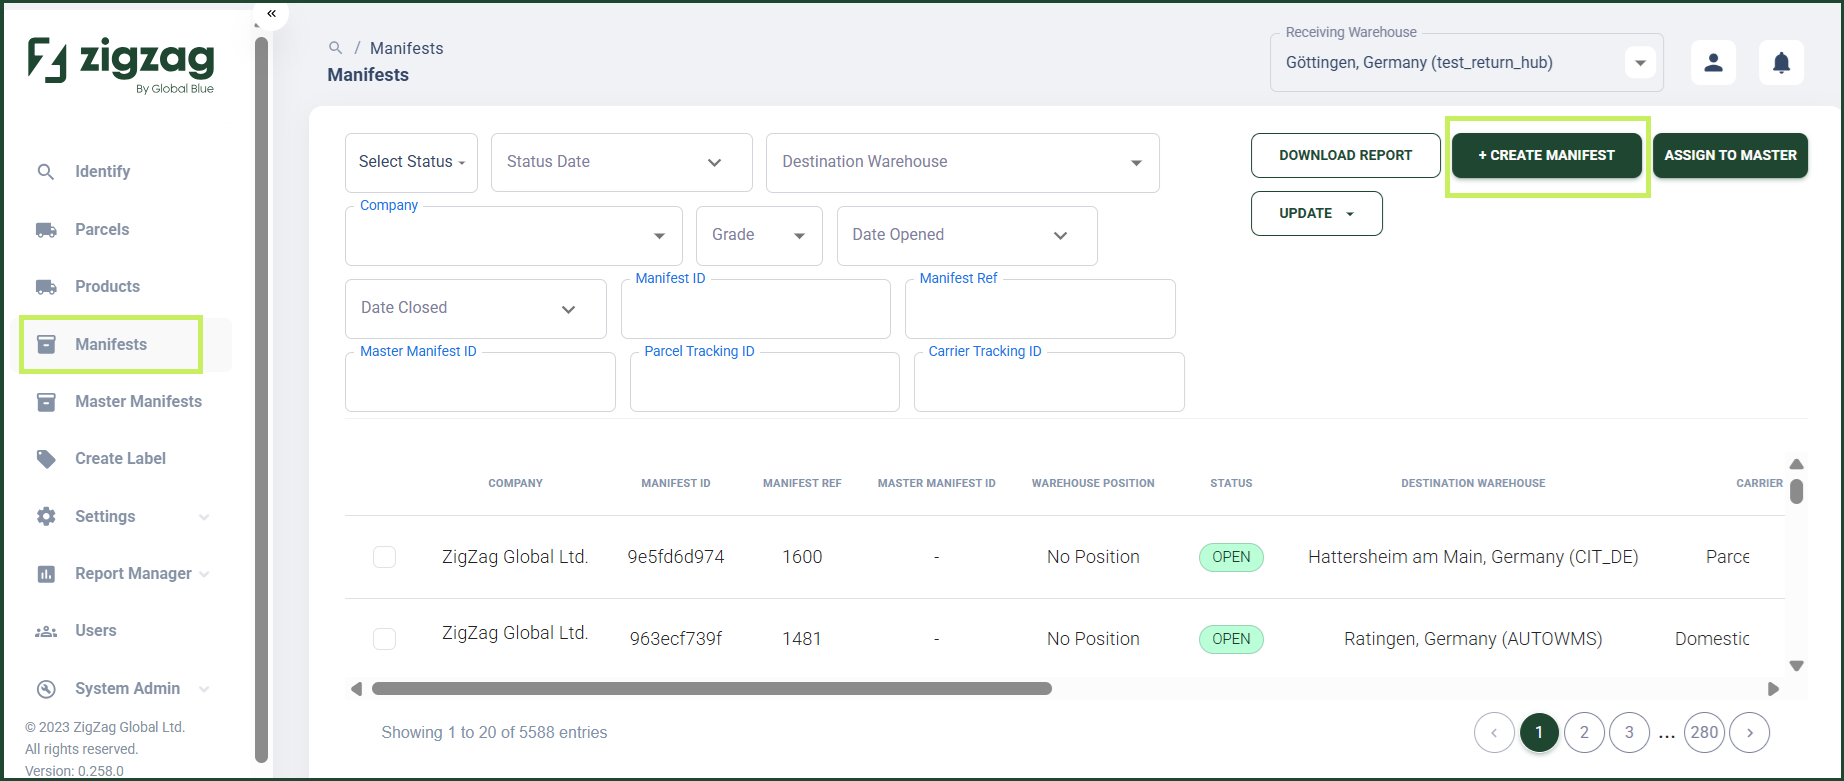This screenshot has width=1844, height=781.
Task: Click the Manifests archive box icon
Action: [x=46, y=344]
